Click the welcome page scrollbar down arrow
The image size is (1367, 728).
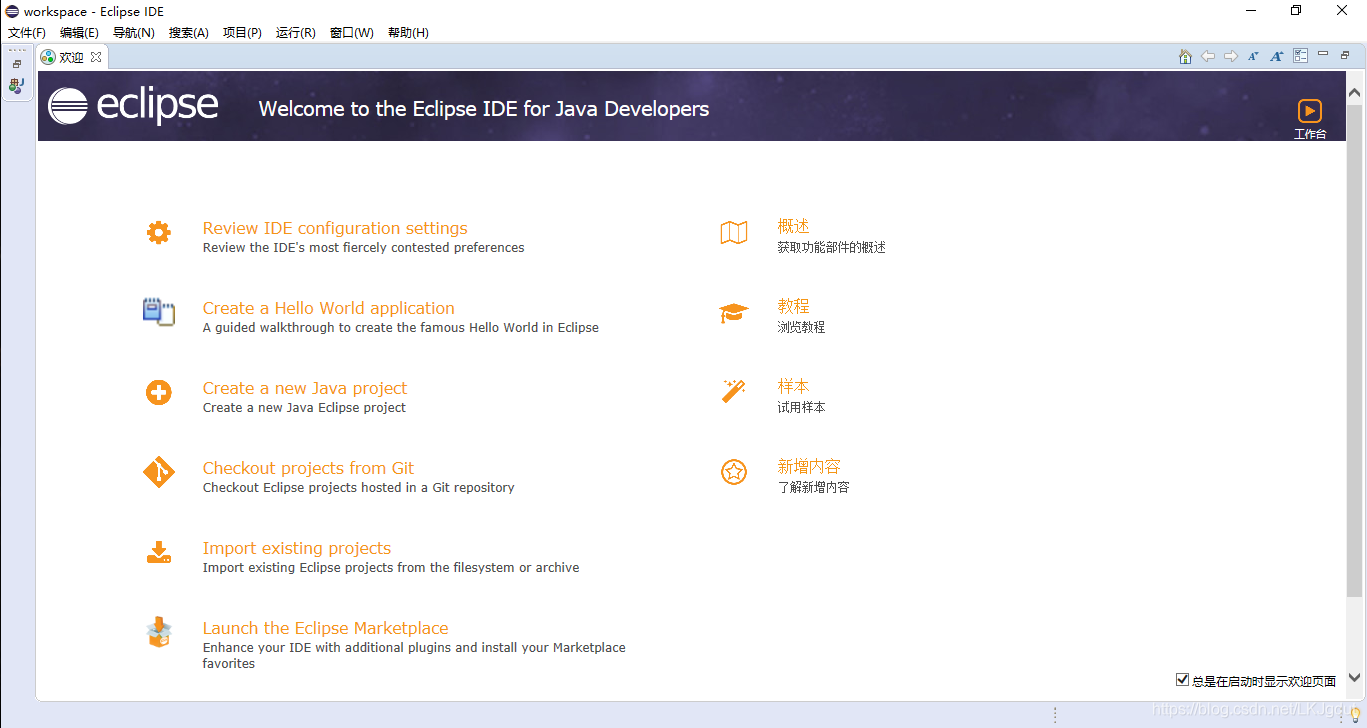click(1355, 677)
